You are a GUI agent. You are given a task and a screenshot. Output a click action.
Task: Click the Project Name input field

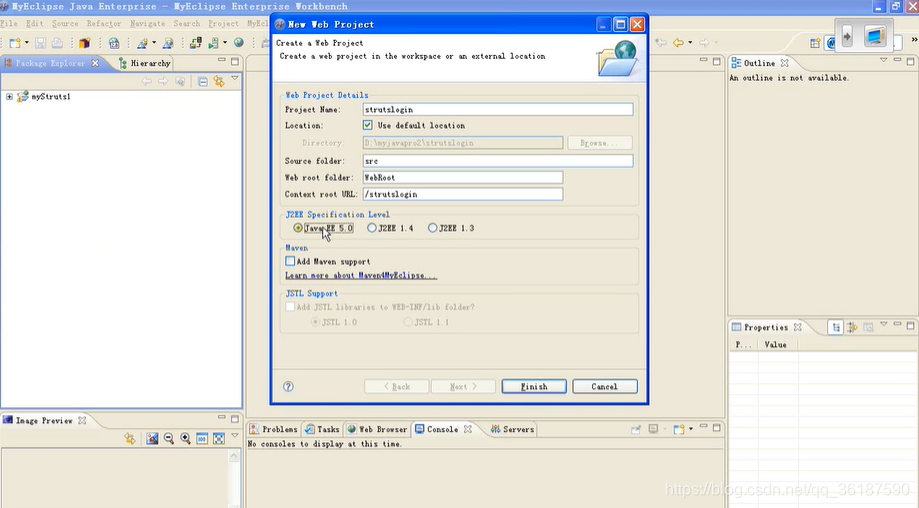coord(498,110)
